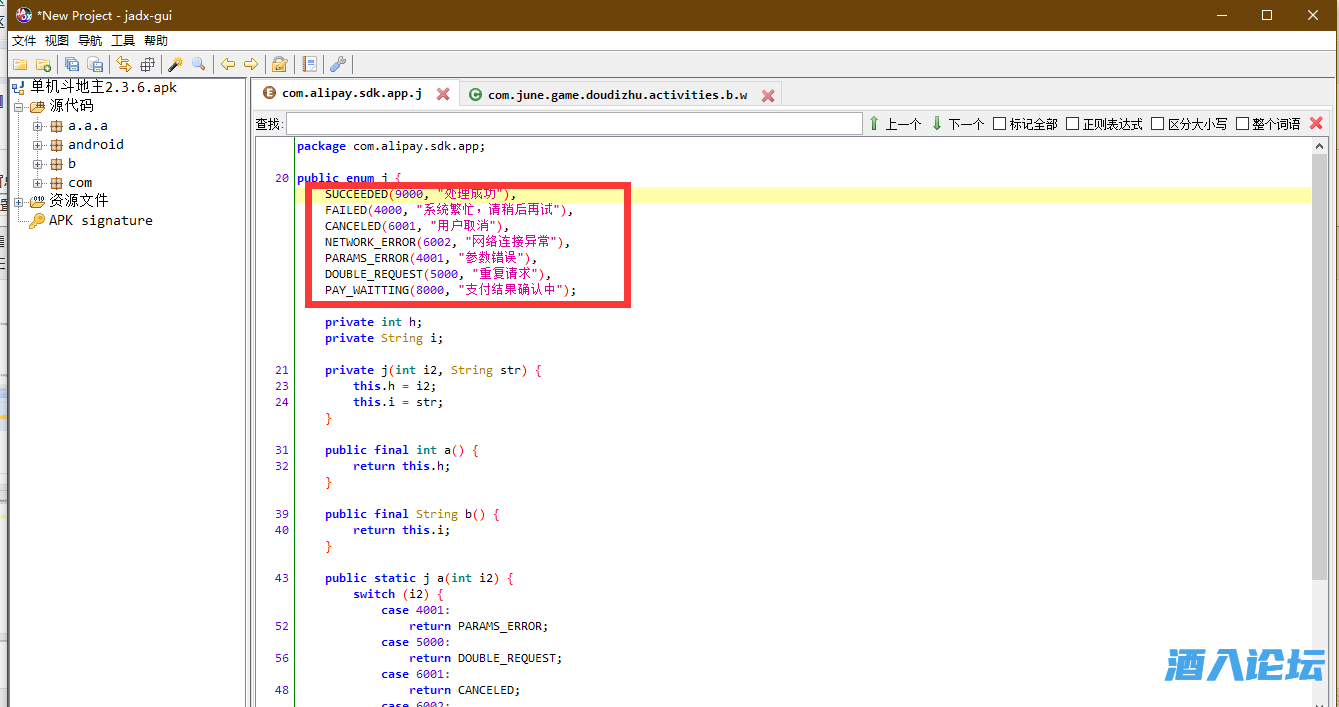This screenshot has height=707, width=1339.
Task: Open the log viewer notebook icon
Action: click(310, 64)
